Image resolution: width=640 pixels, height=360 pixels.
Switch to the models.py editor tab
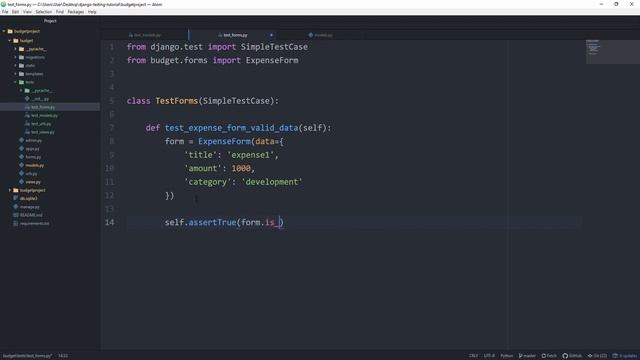coord(320,35)
